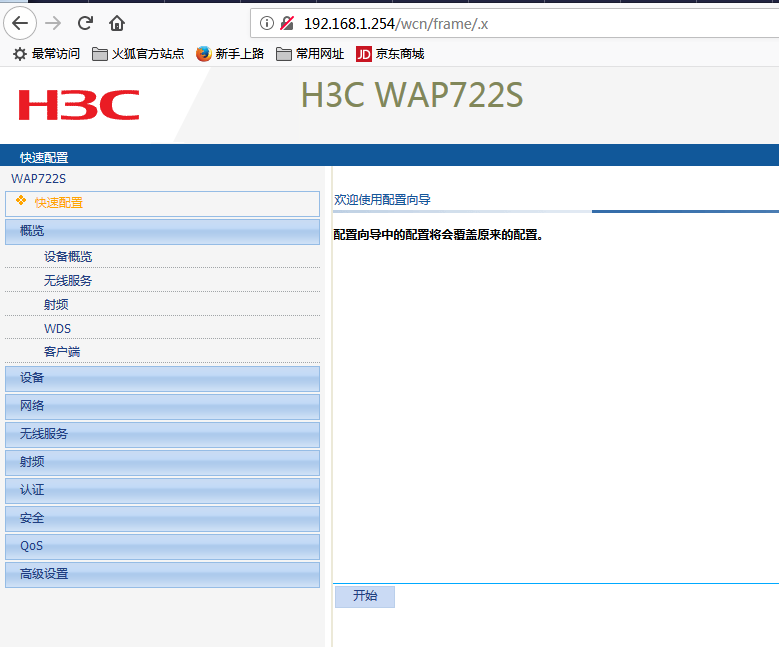Open 设备概览 submenu item
The width and height of the screenshot is (779, 647).
pos(68,257)
